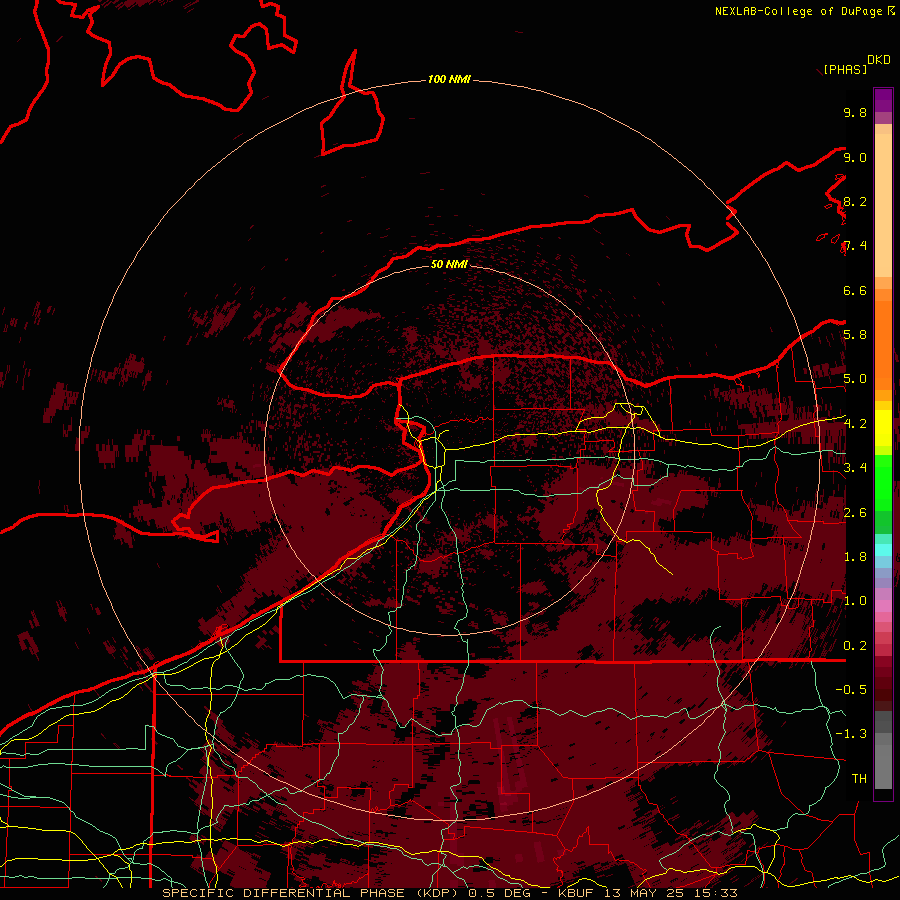Click the TH label on the color scale
The width and height of the screenshot is (900, 900).
[859, 779]
